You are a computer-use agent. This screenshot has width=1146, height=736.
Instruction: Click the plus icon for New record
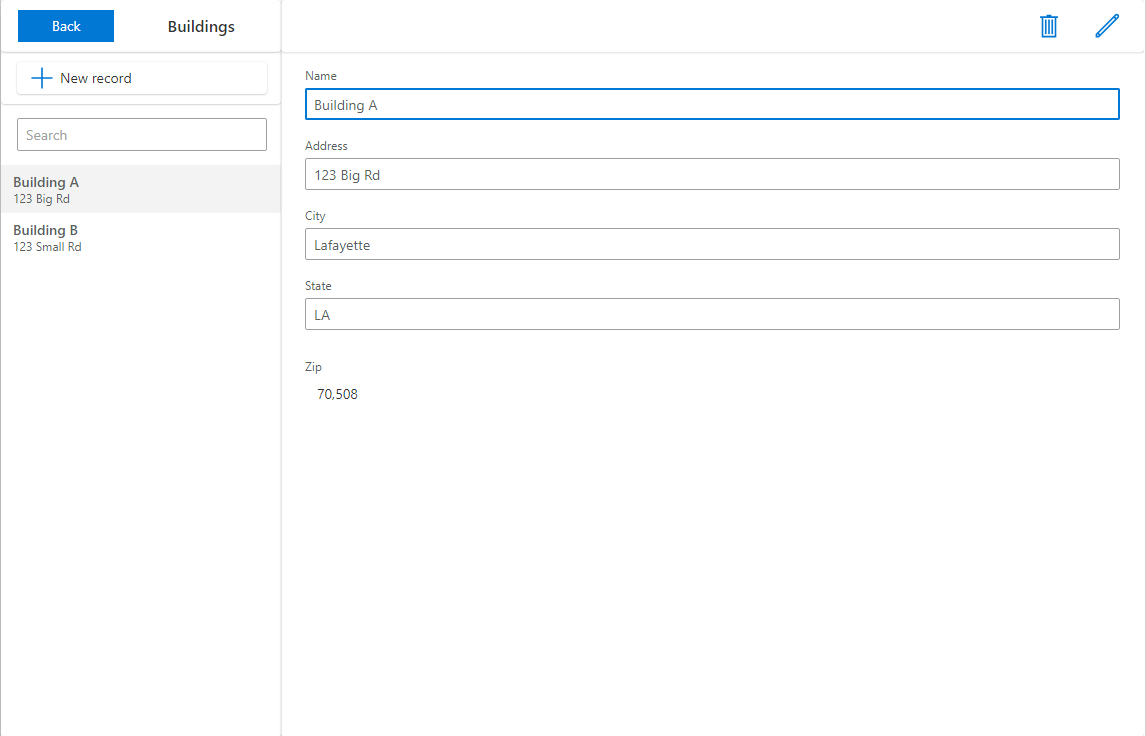[42, 78]
